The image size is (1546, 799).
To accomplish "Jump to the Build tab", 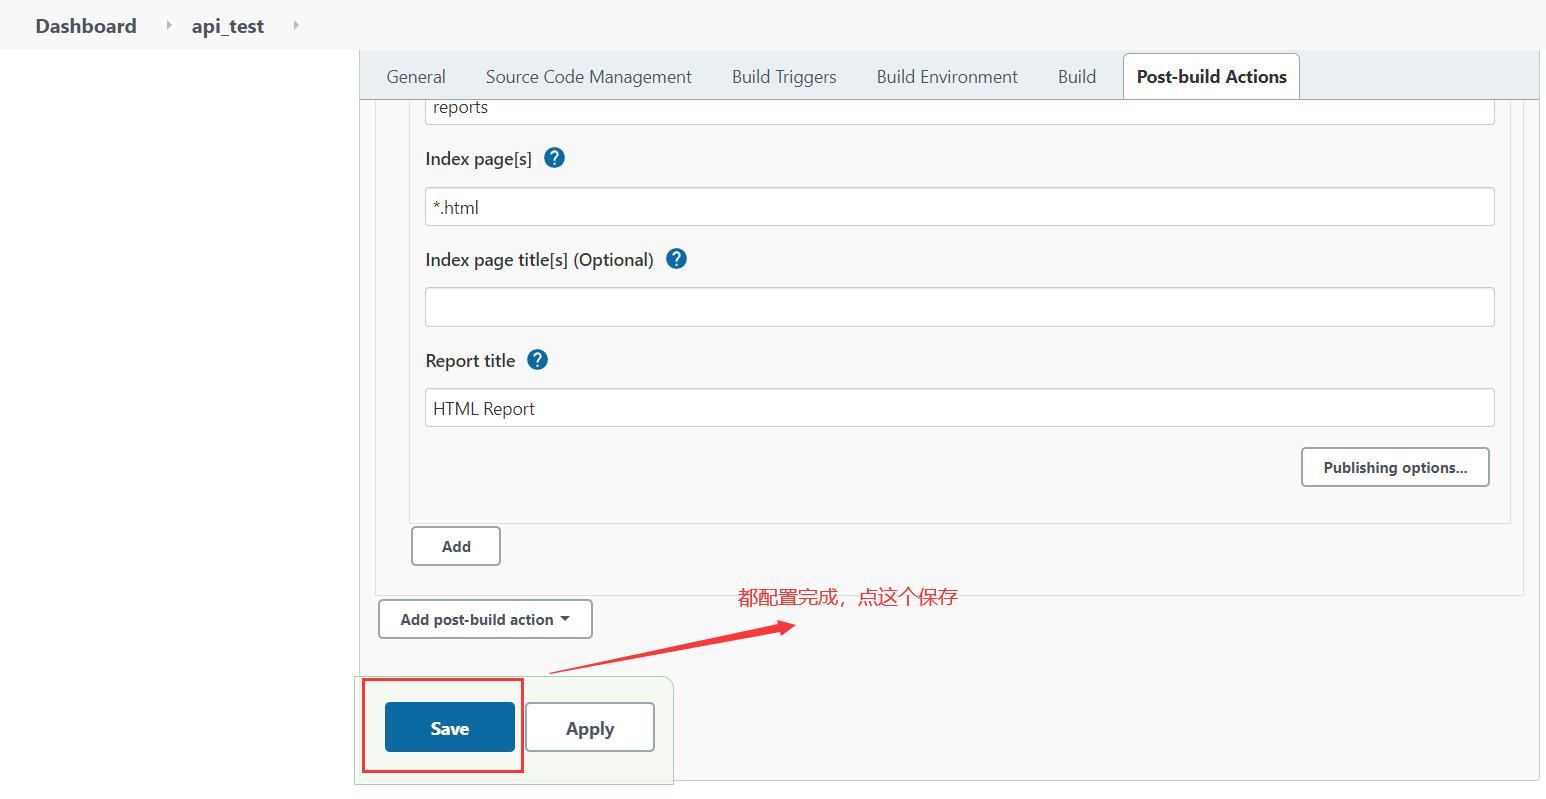I will 1077,77.
